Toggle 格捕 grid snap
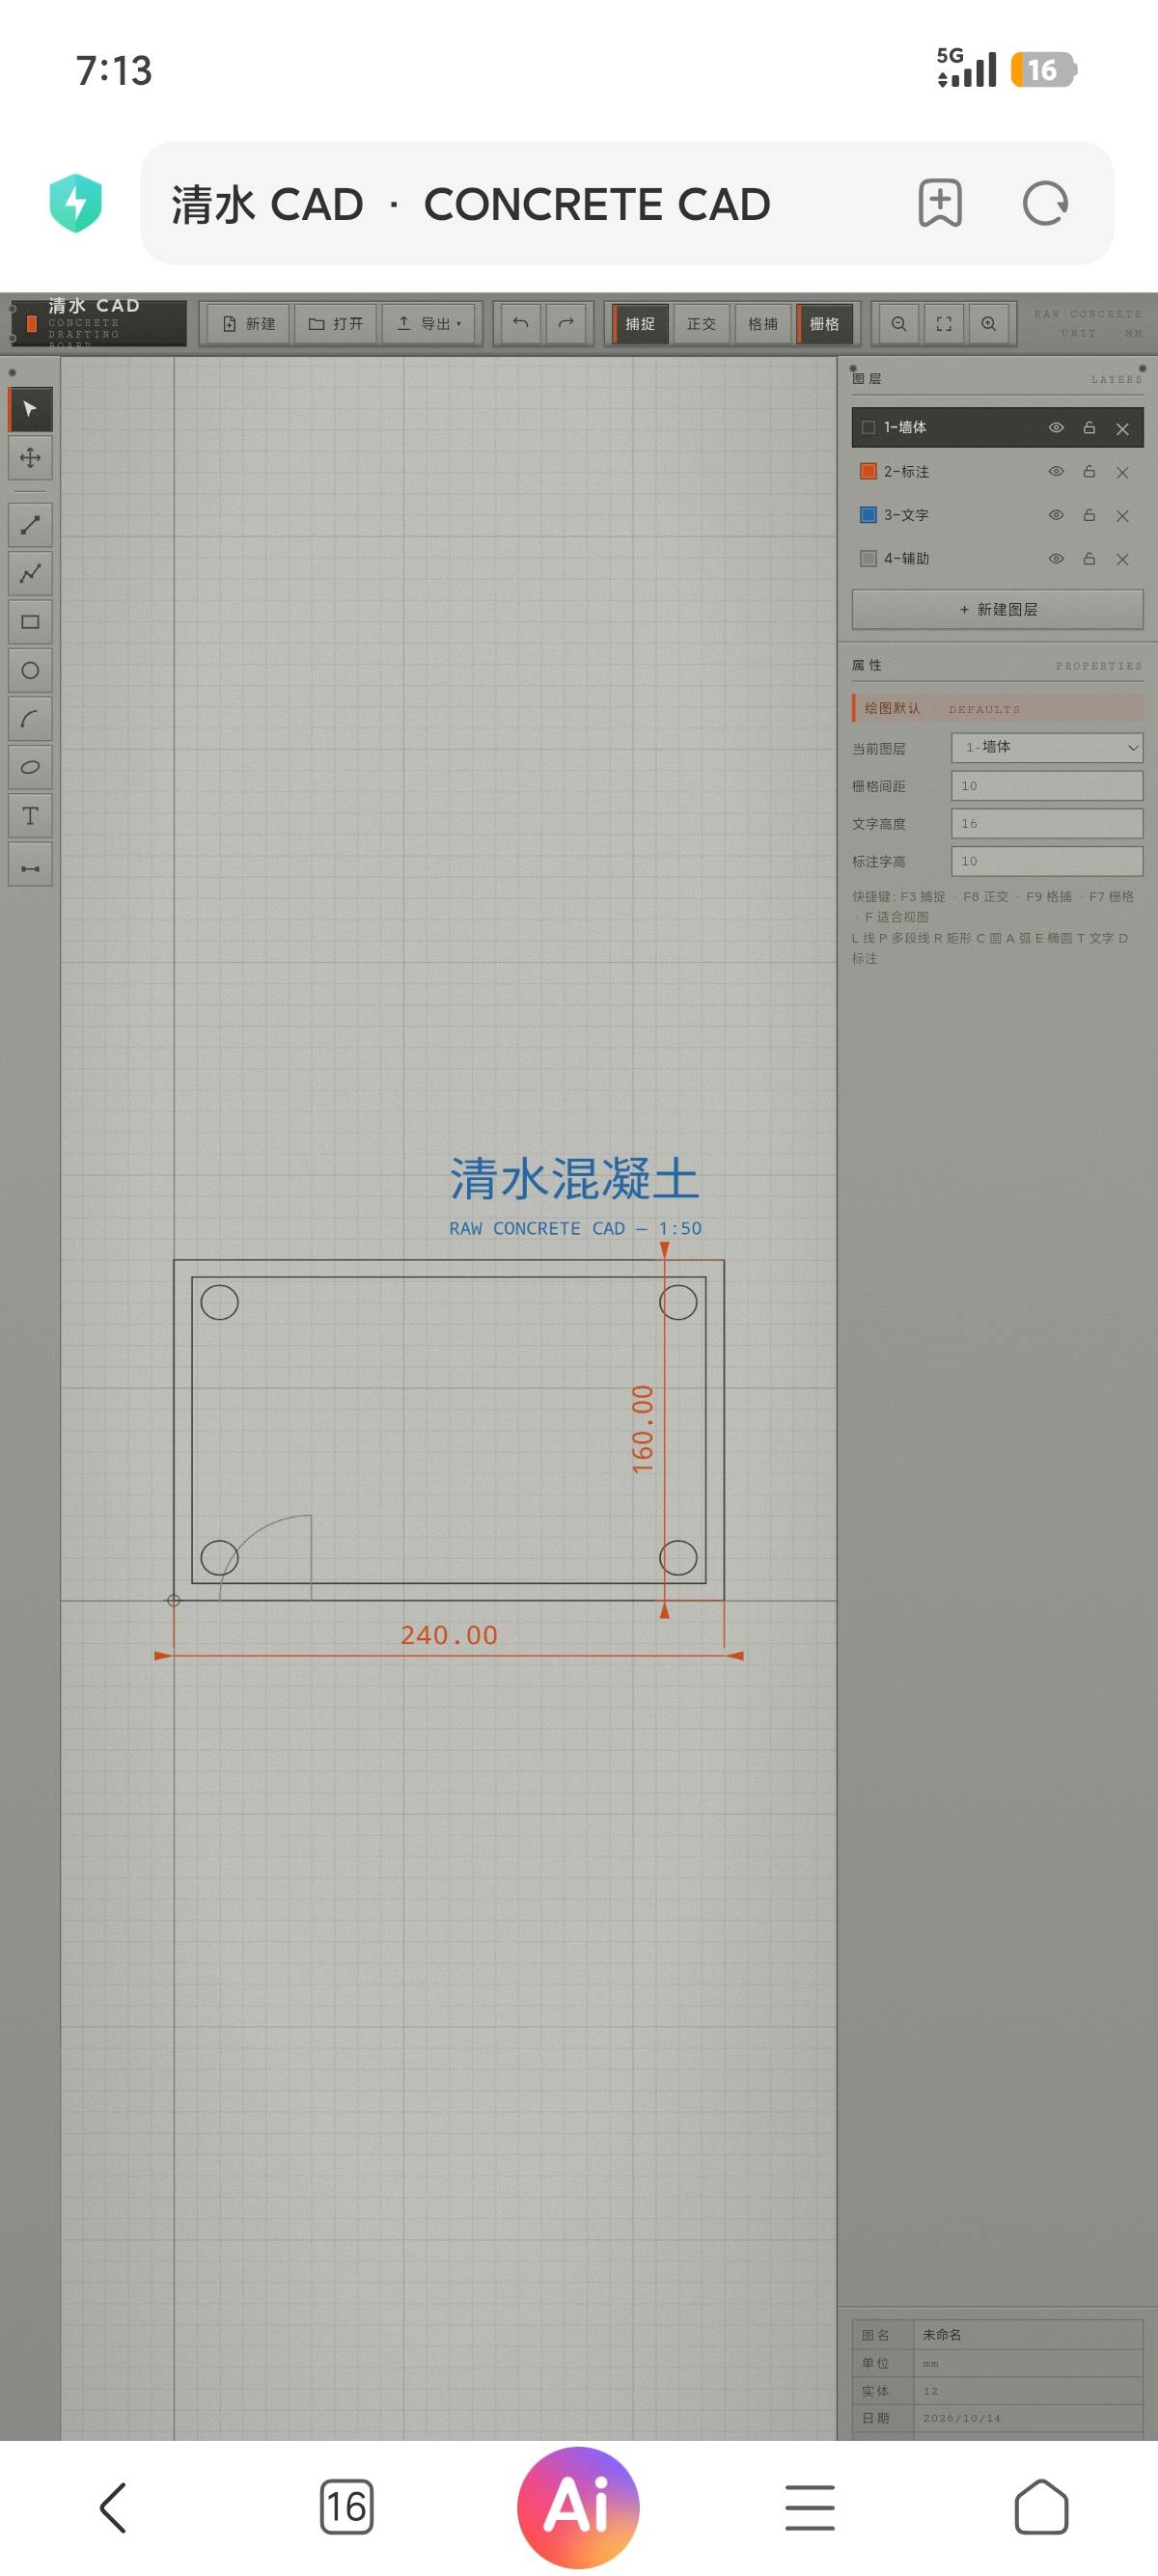 [x=763, y=323]
